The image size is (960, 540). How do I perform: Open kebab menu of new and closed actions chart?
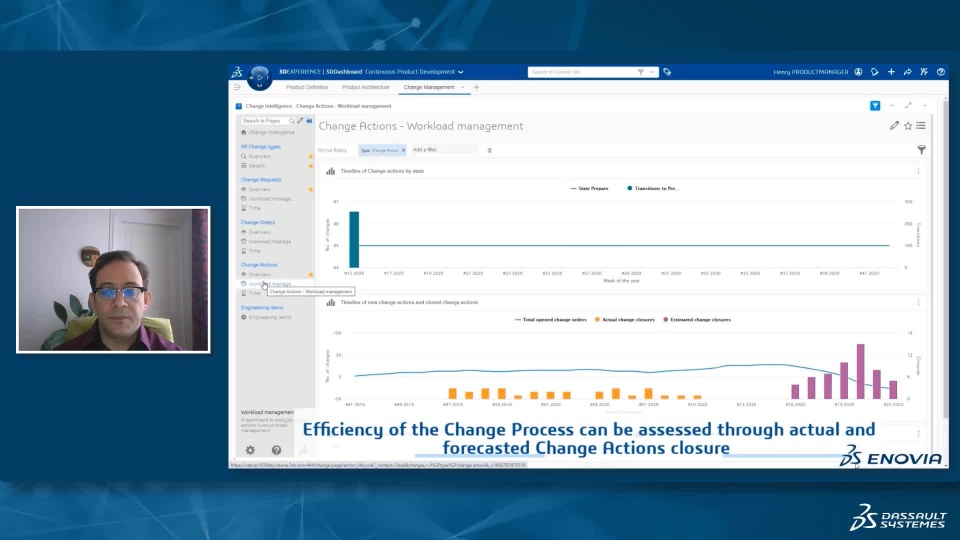pos(918,302)
